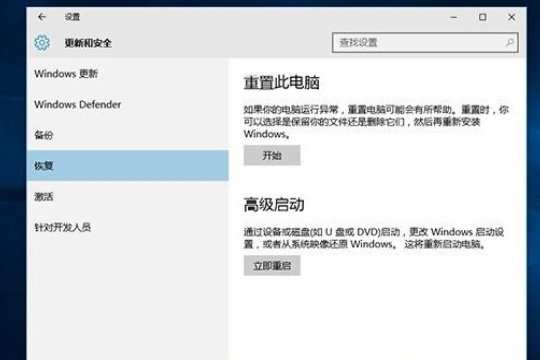Viewport: 540px width, 360px height.
Task: Open 针对开发人员 in the sidebar
Action: (127, 227)
